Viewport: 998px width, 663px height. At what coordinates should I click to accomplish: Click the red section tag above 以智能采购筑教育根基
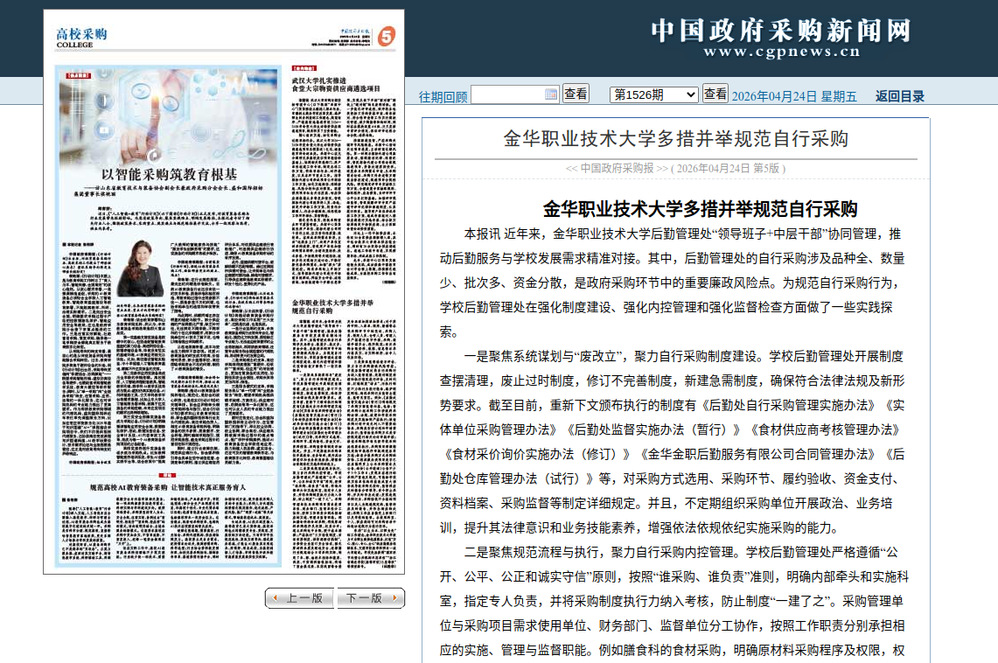tap(77, 75)
